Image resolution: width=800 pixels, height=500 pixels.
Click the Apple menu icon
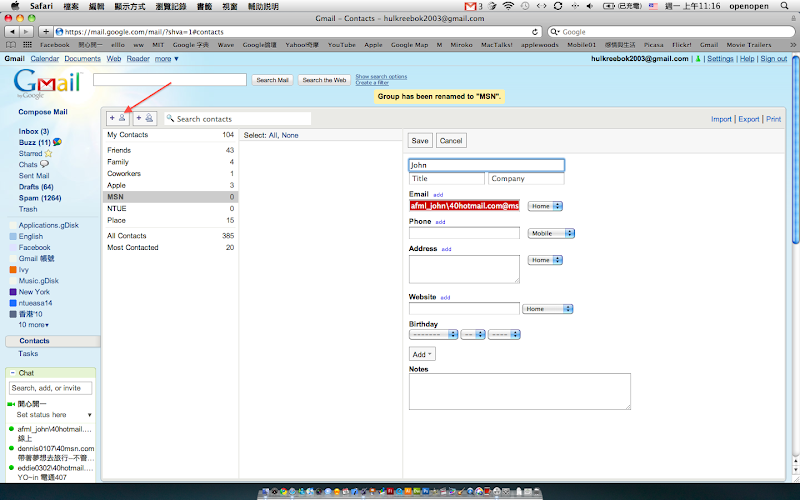[15, 6]
